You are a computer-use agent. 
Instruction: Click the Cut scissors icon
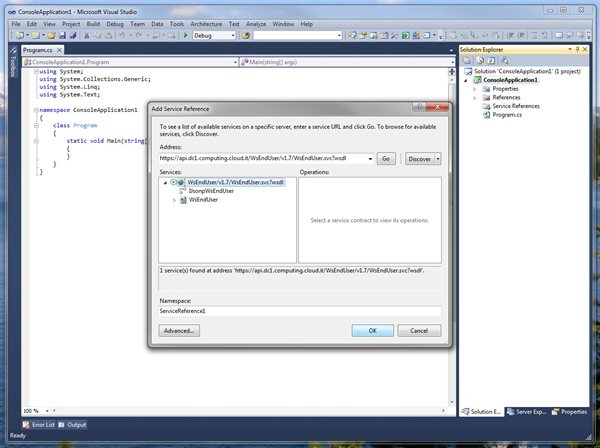click(x=87, y=36)
